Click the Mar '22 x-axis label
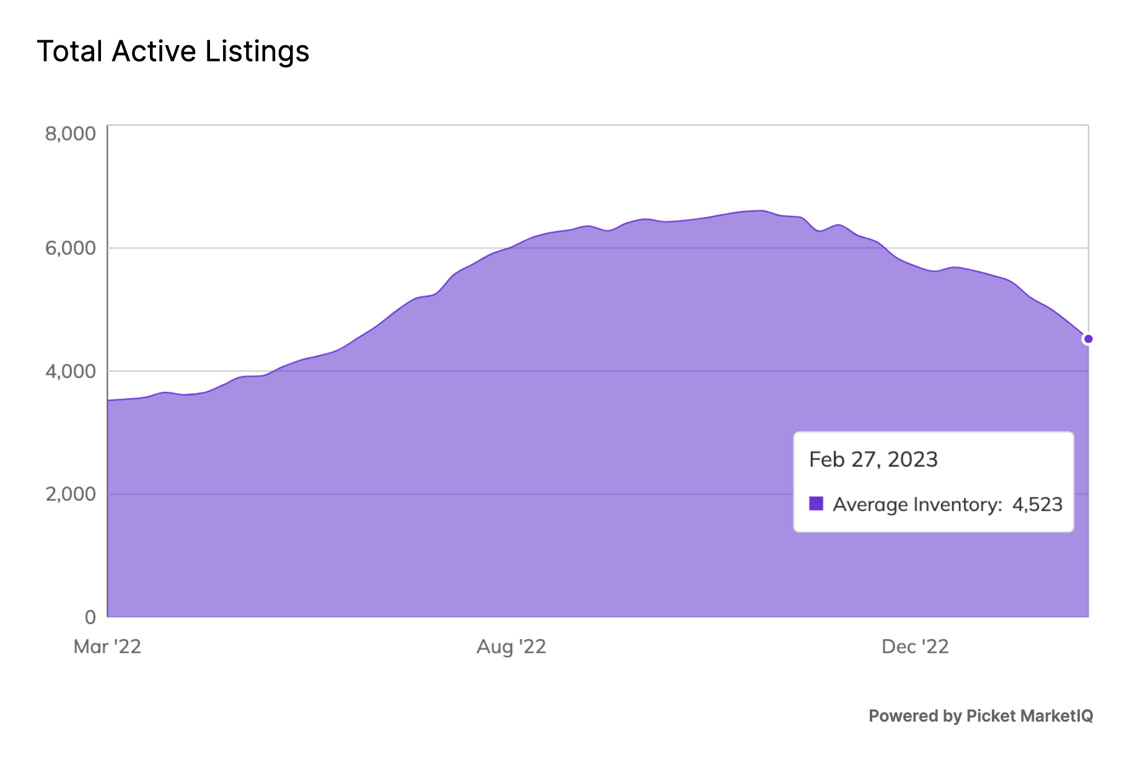The width and height of the screenshot is (1130, 760). (107, 647)
